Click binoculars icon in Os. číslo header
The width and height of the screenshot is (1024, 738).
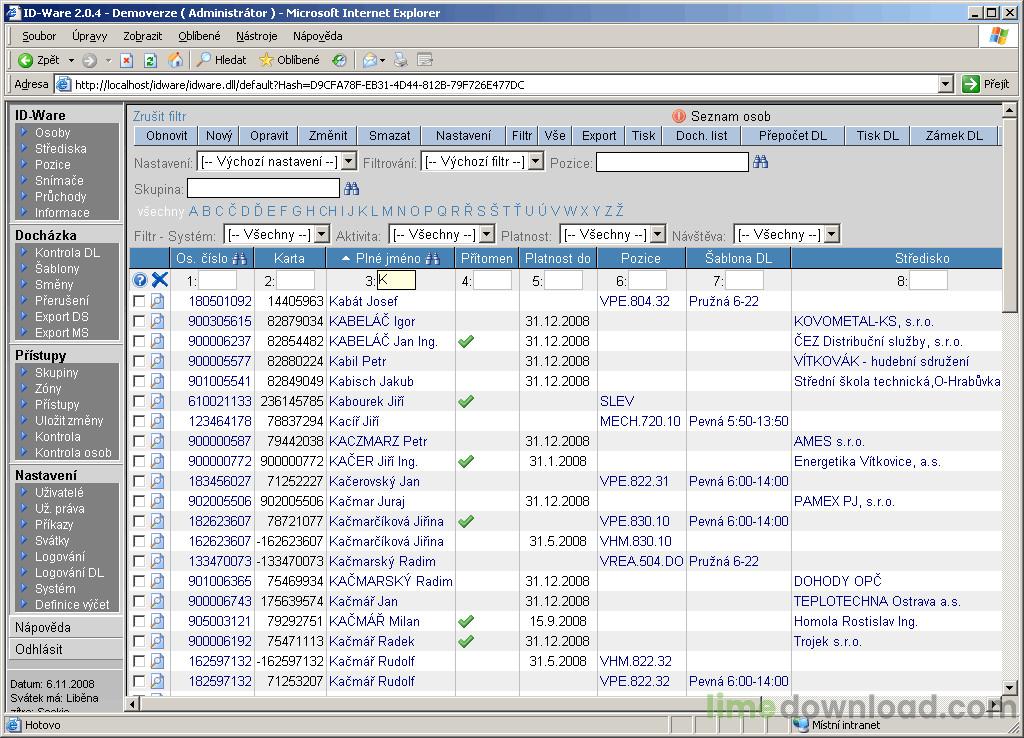point(239,259)
